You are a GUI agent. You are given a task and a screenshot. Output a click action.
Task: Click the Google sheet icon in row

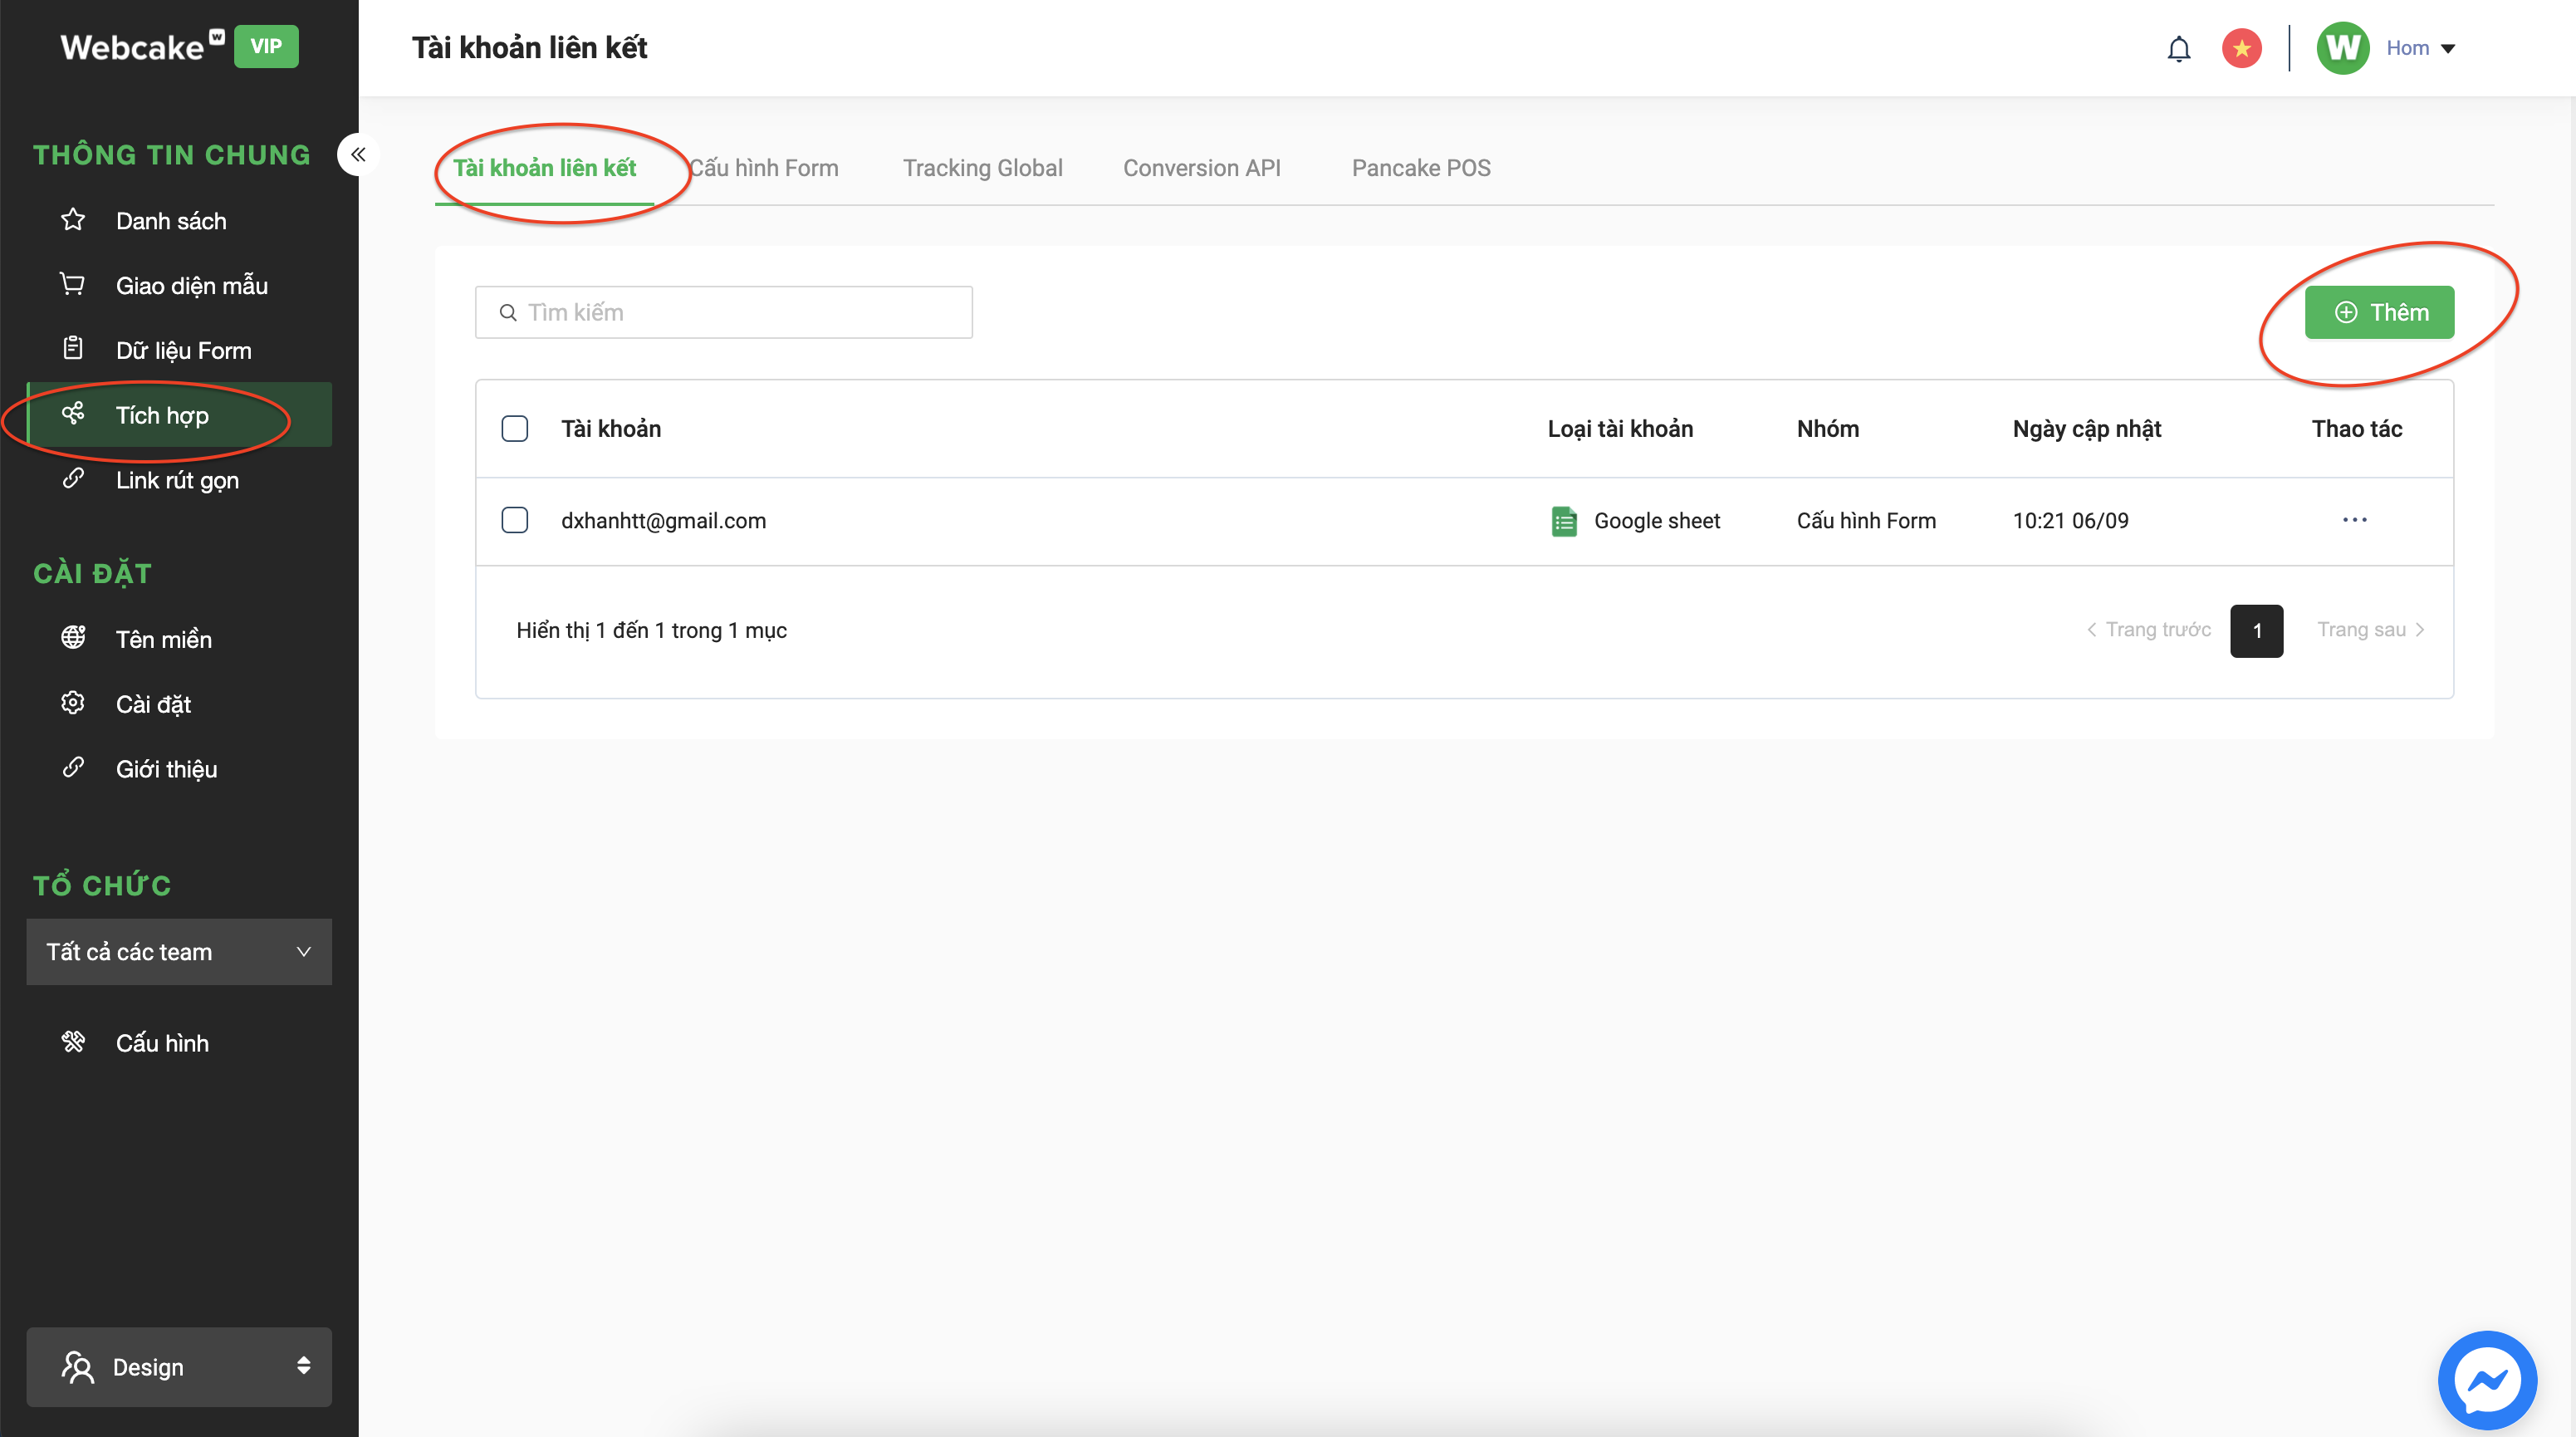(x=1564, y=521)
